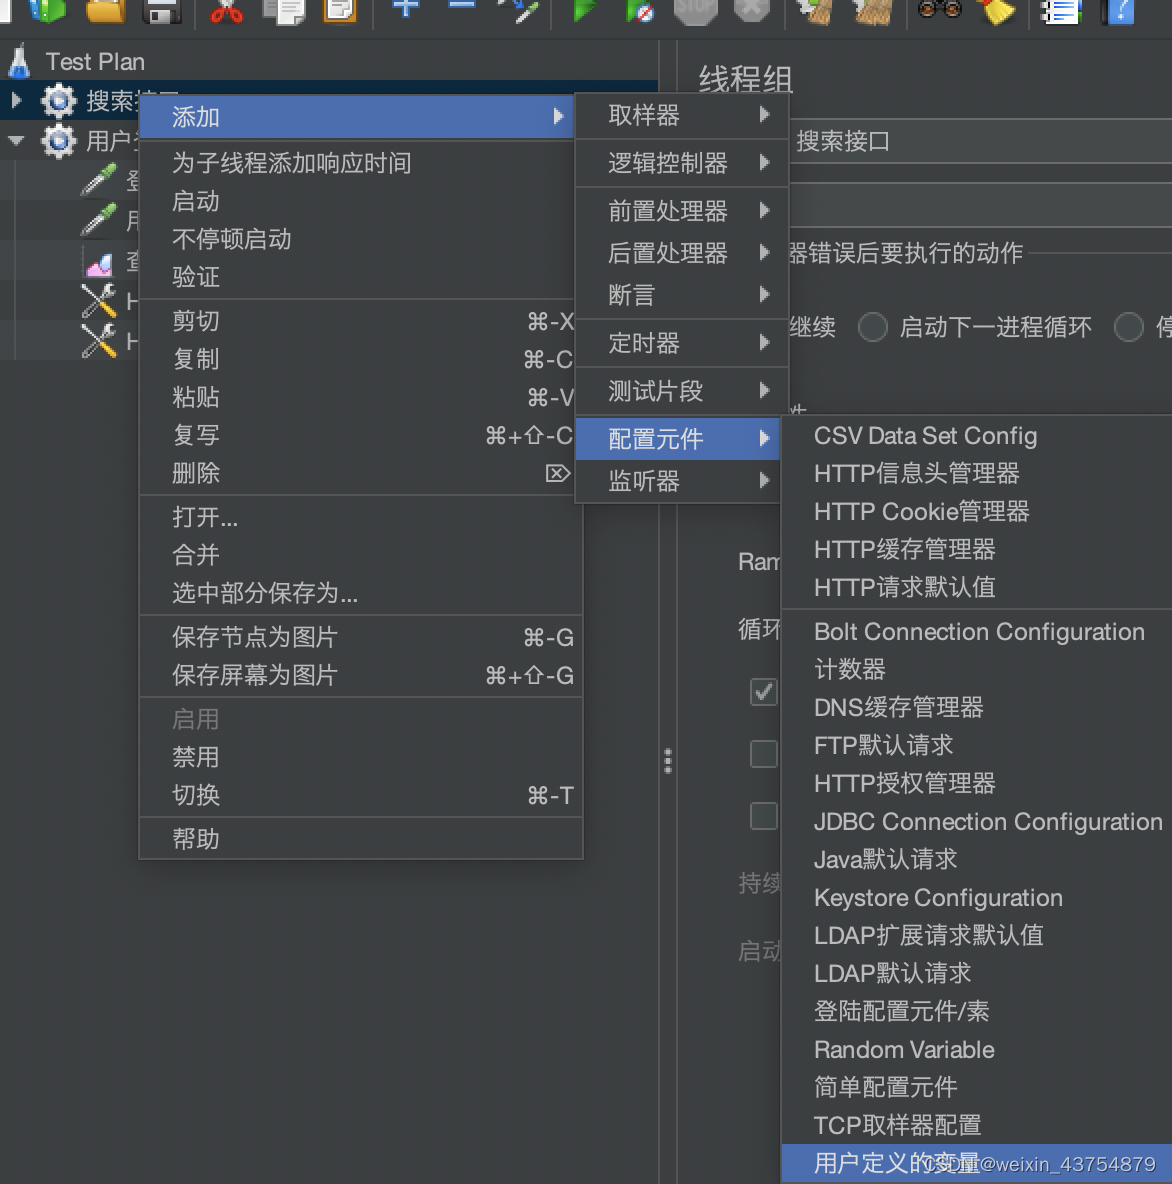1172x1184 pixels.
Task: Click the submenu arrow on 添加
Action: coord(558,116)
